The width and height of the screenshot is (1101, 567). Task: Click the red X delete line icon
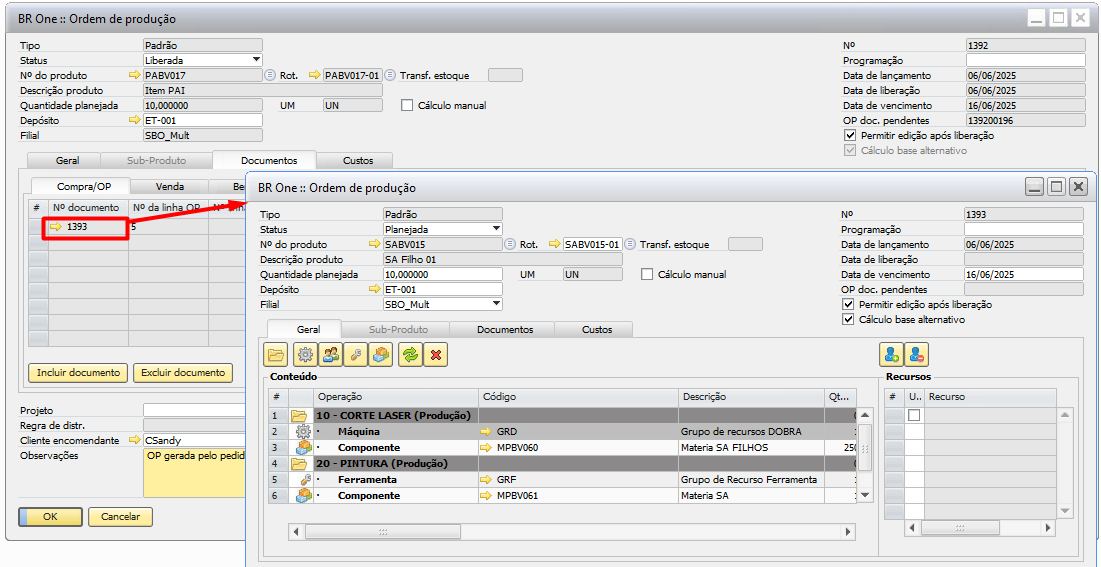coord(435,355)
